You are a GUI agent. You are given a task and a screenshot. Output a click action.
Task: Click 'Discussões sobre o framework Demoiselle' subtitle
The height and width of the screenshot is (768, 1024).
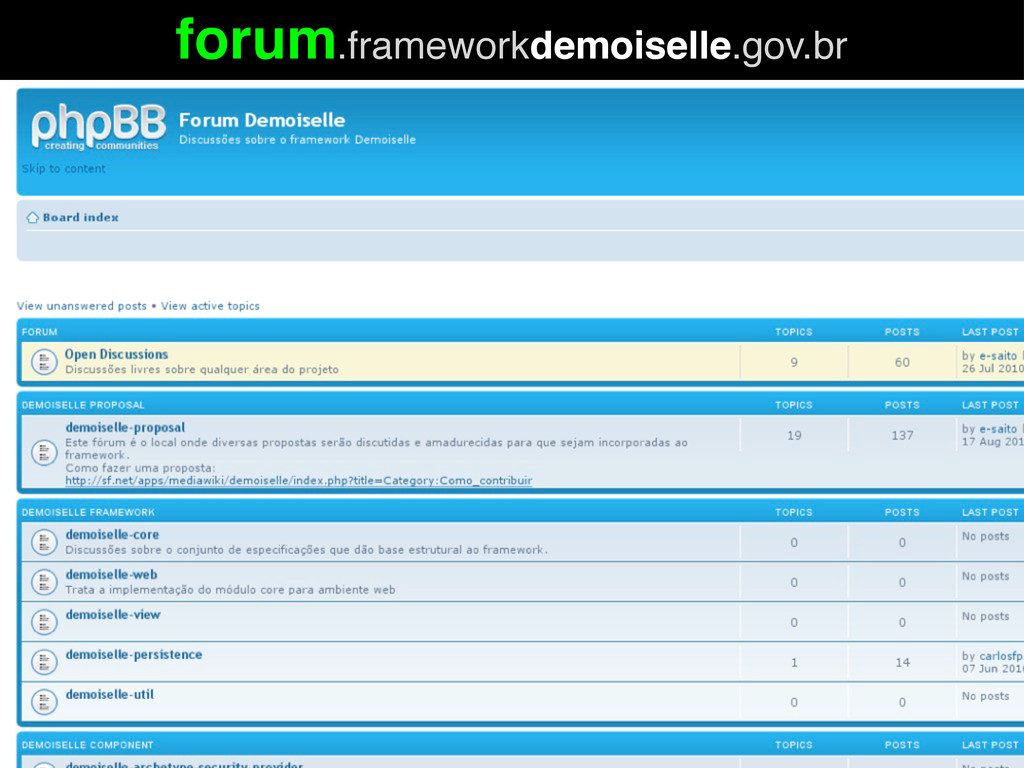click(x=297, y=140)
